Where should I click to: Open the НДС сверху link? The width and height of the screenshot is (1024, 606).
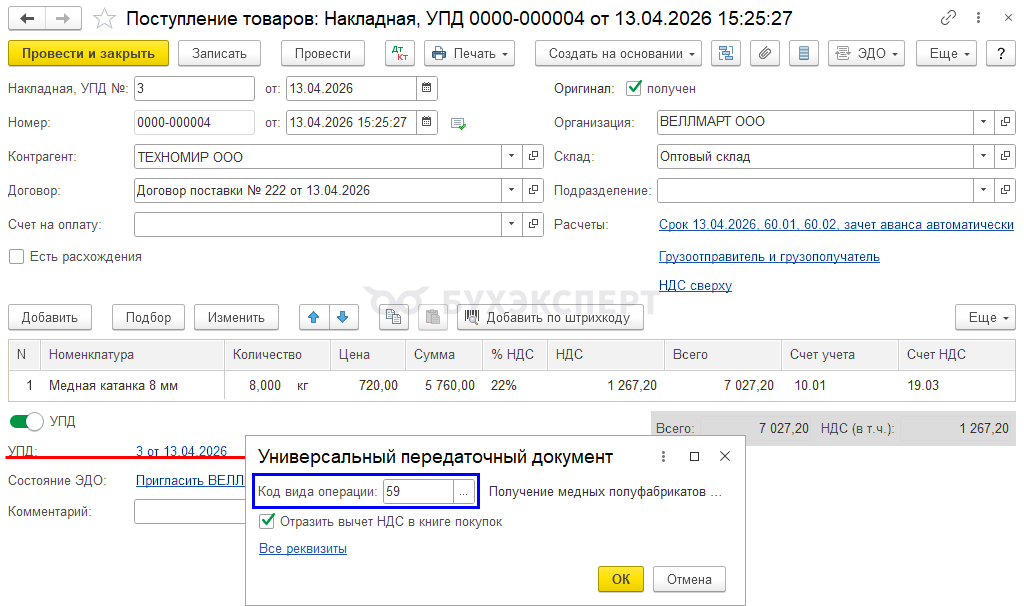coord(696,285)
